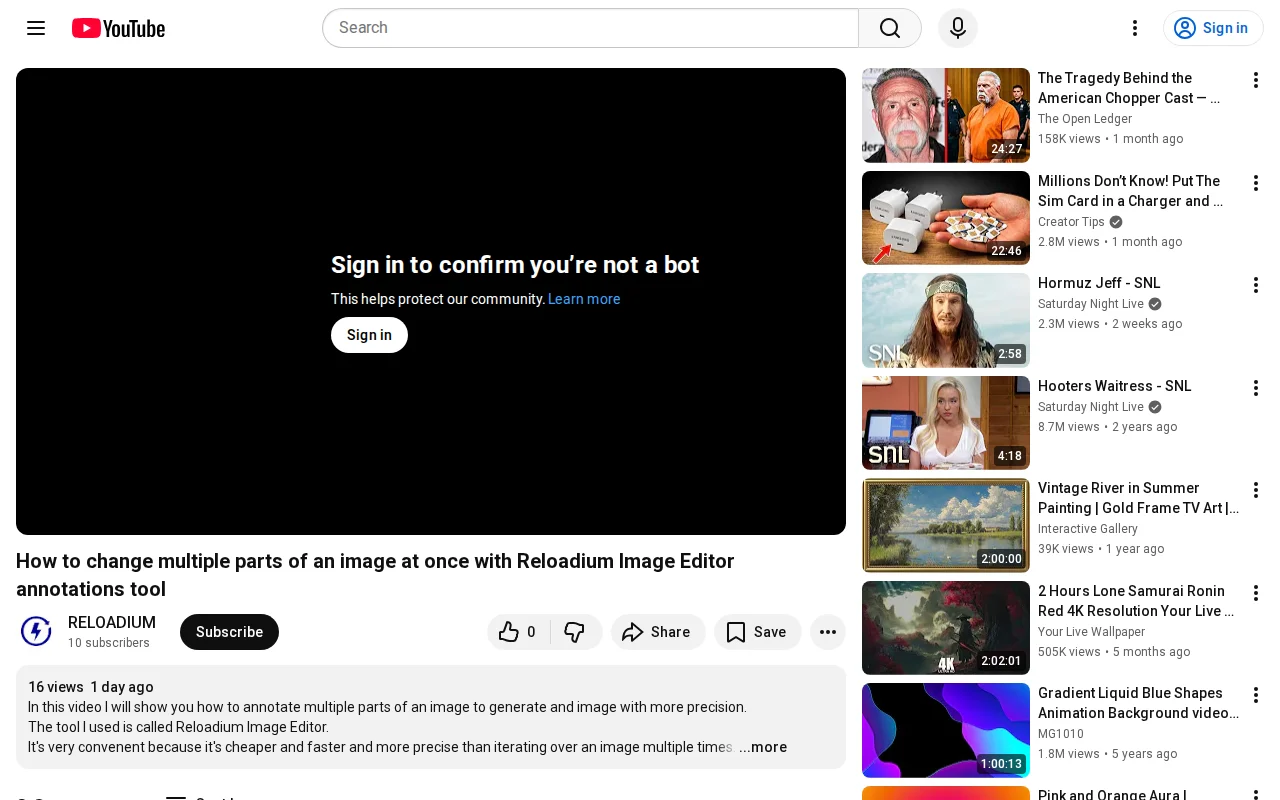Open American Chopper Cast video thumbnail

[946, 115]
